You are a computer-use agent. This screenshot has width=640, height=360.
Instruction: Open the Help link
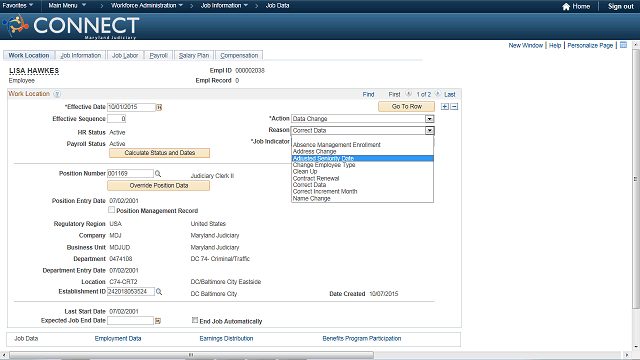(x=555, y=45)
